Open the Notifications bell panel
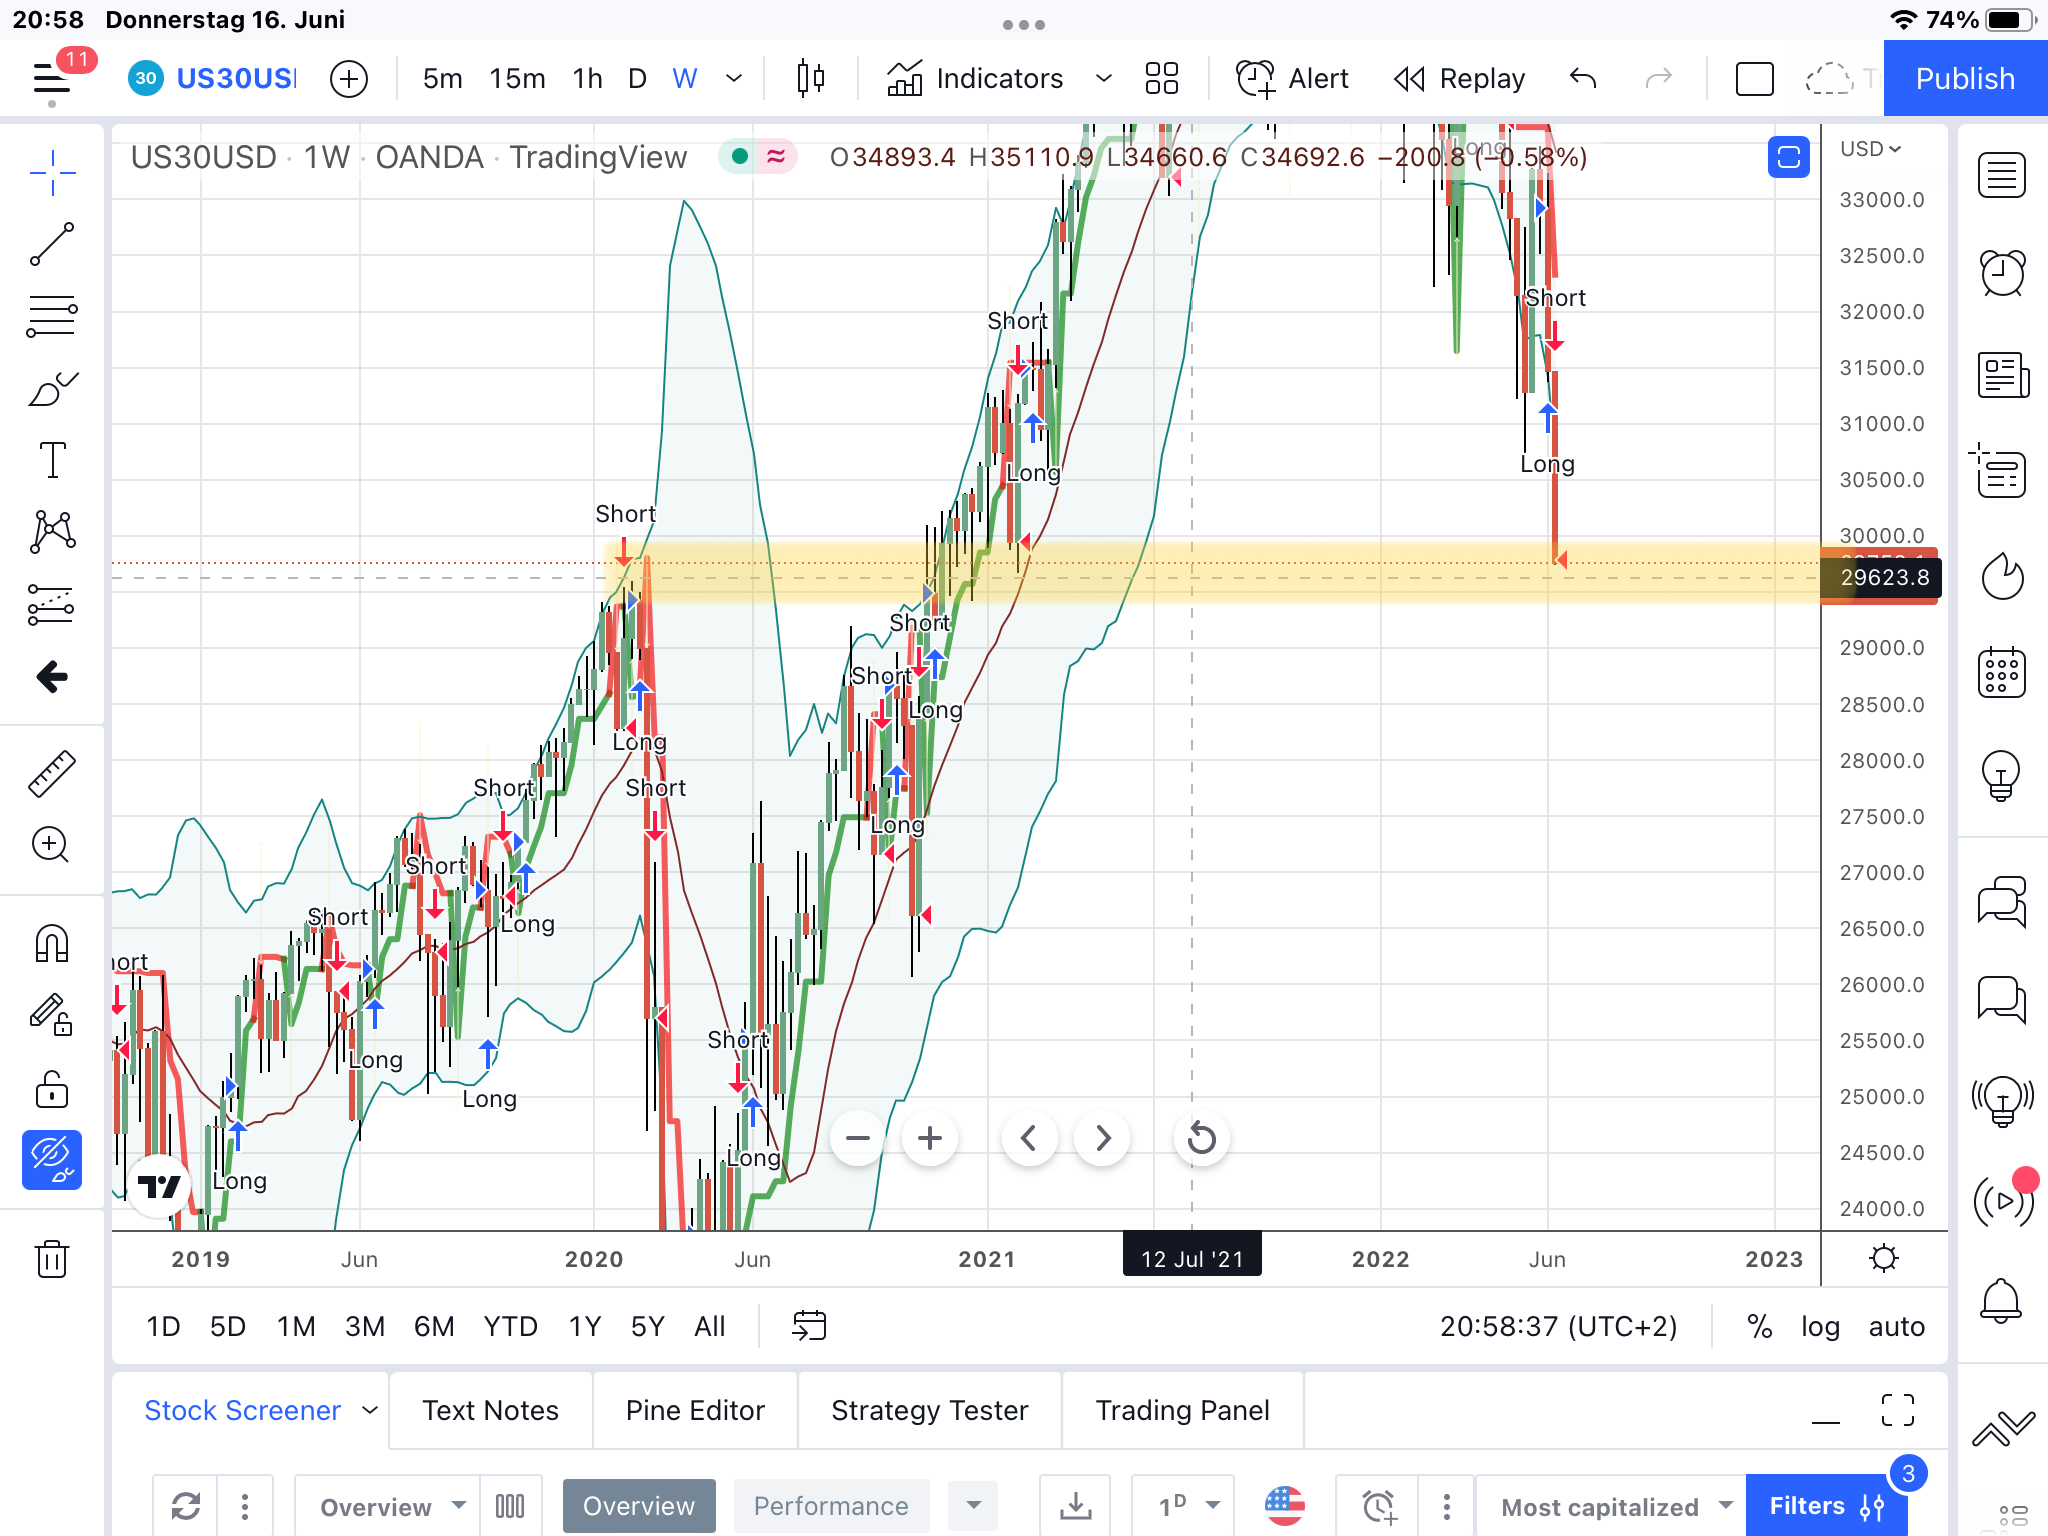Image resolution: width=2048 pixels, height=1536 pixels. click(2002, 1301)
